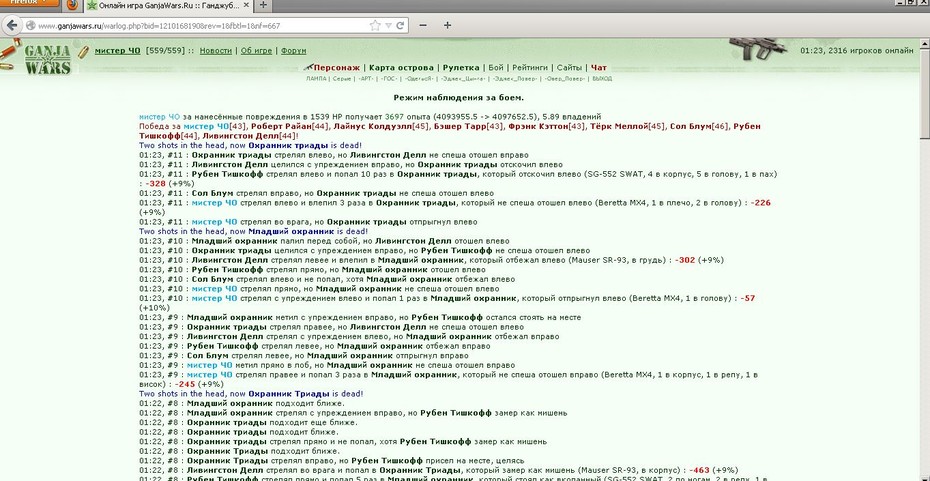Click the globe site identity icon
Image resolution: width=930 pixels, height=481 pixels.
[30, 26]
